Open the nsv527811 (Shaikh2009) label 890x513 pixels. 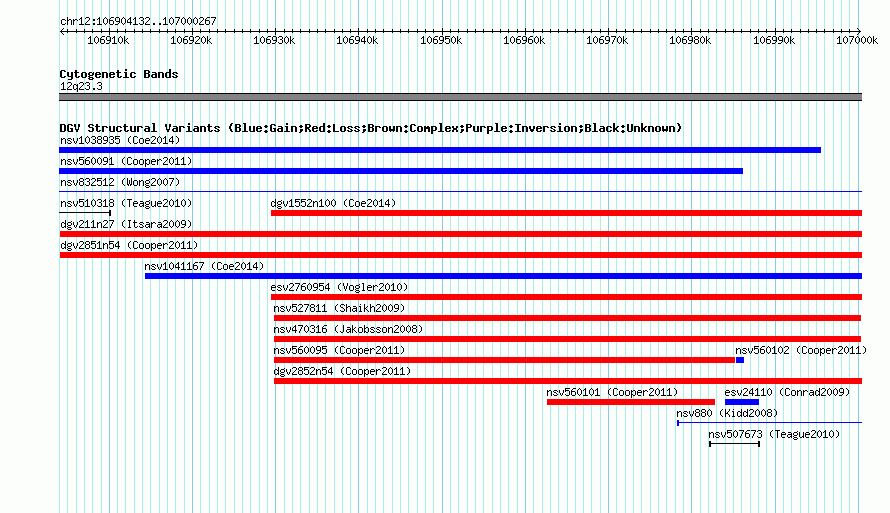(x=339, y=308)
